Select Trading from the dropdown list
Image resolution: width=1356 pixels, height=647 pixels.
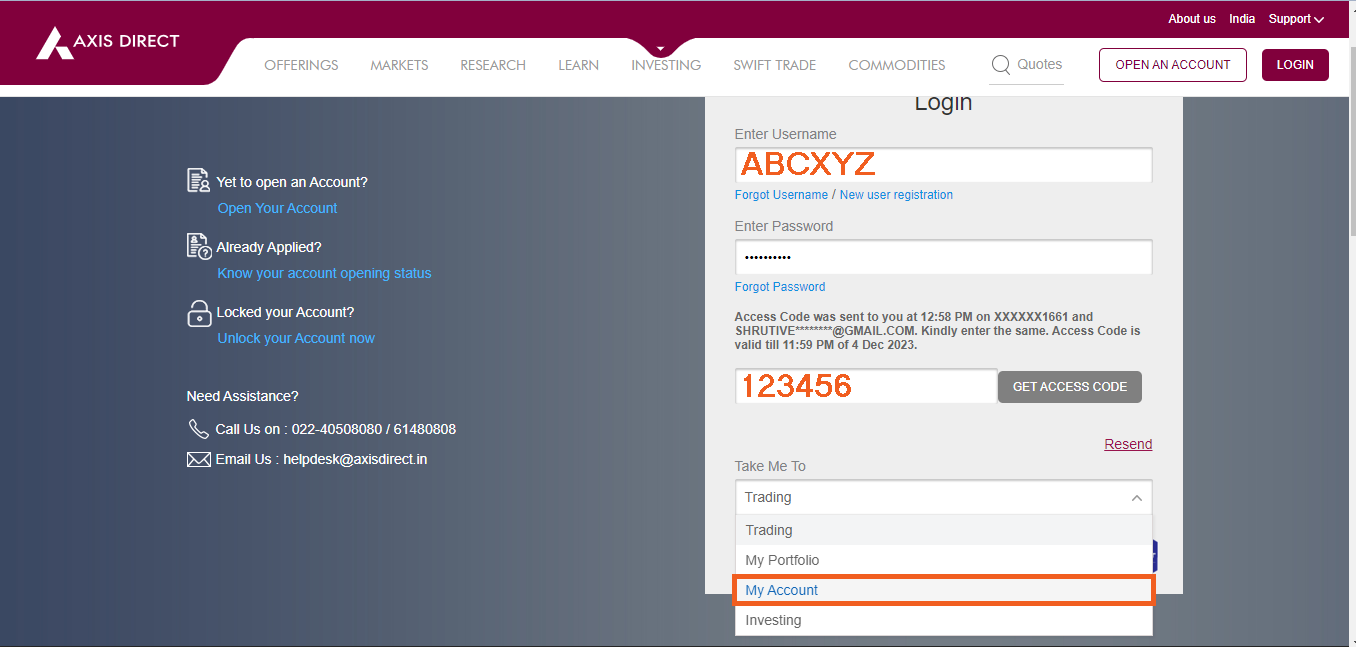pyautogui.click(x=943, y=530)
